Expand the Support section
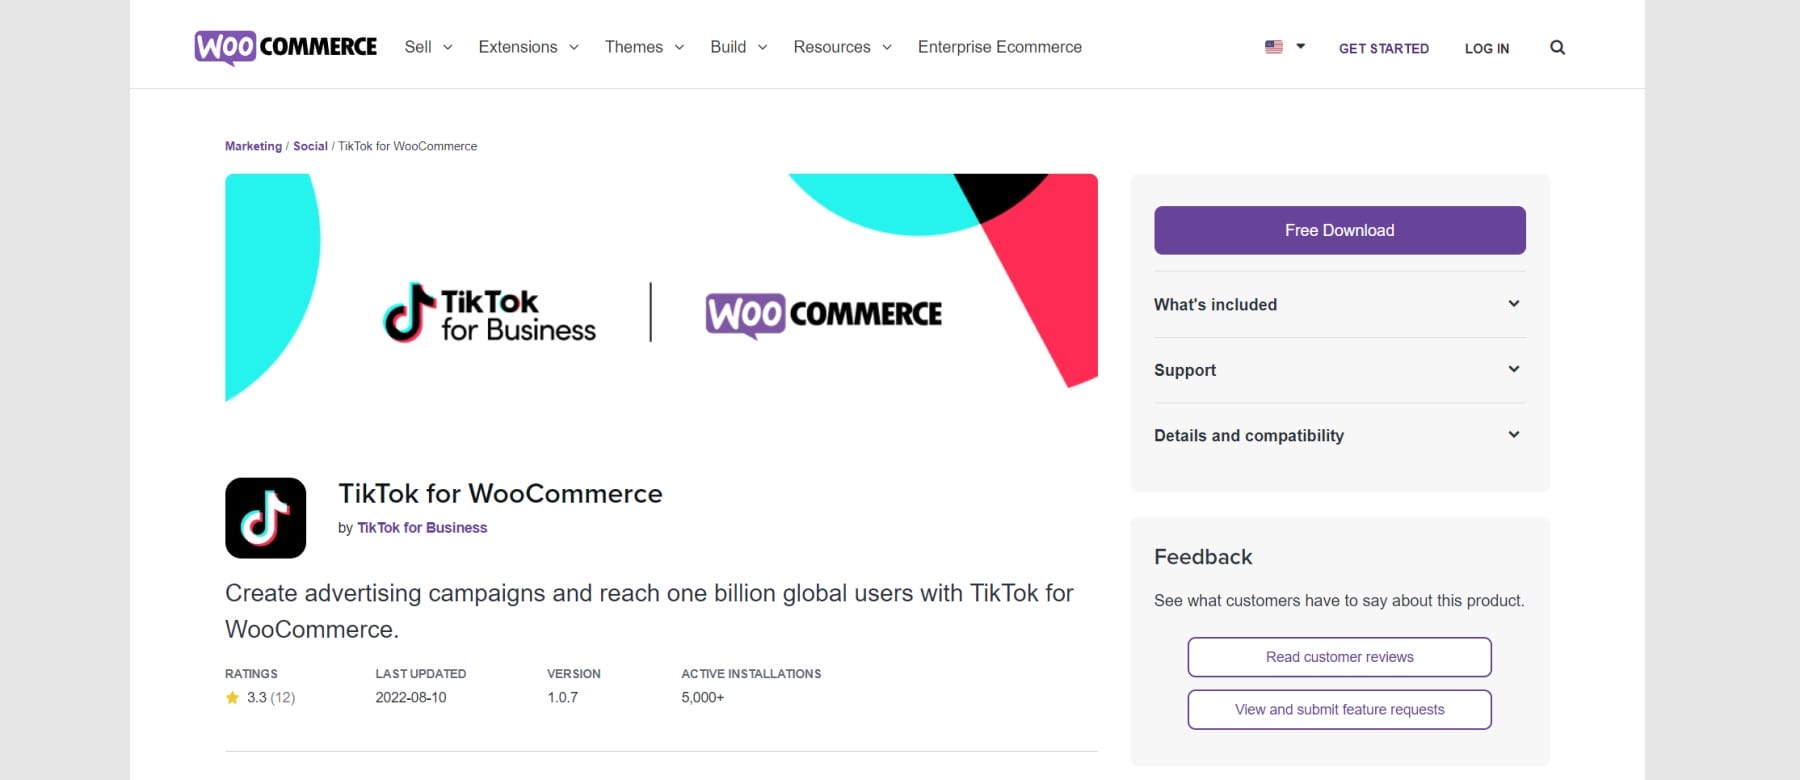The image size is (1800, 780). coord(1339,370)
